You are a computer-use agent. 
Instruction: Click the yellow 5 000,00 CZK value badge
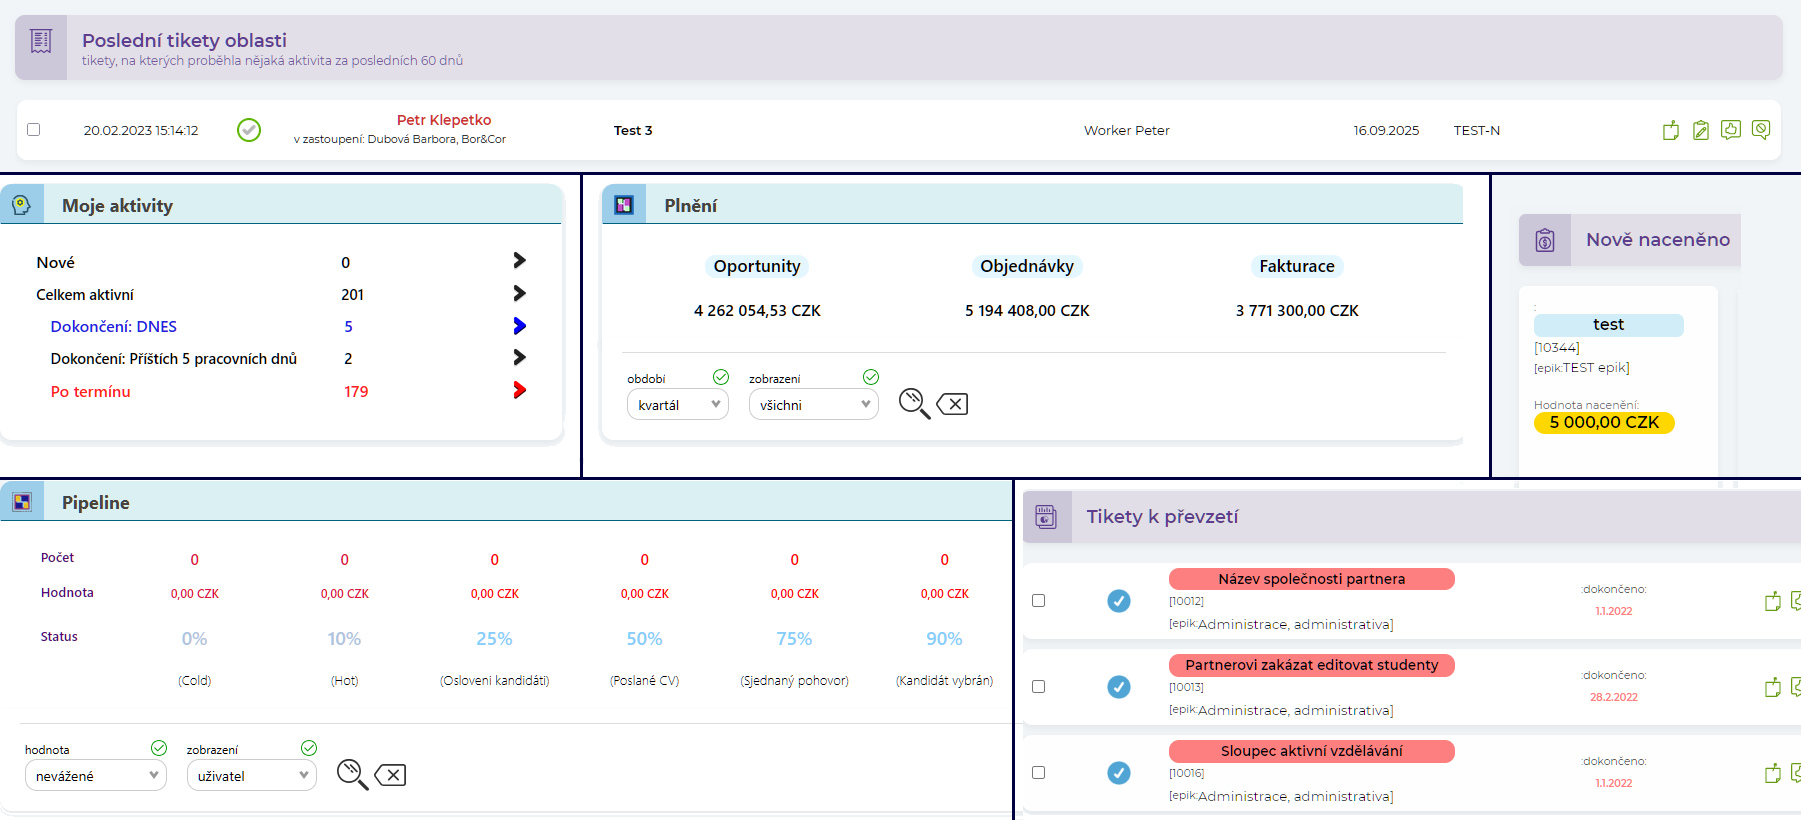point(1603,423)
